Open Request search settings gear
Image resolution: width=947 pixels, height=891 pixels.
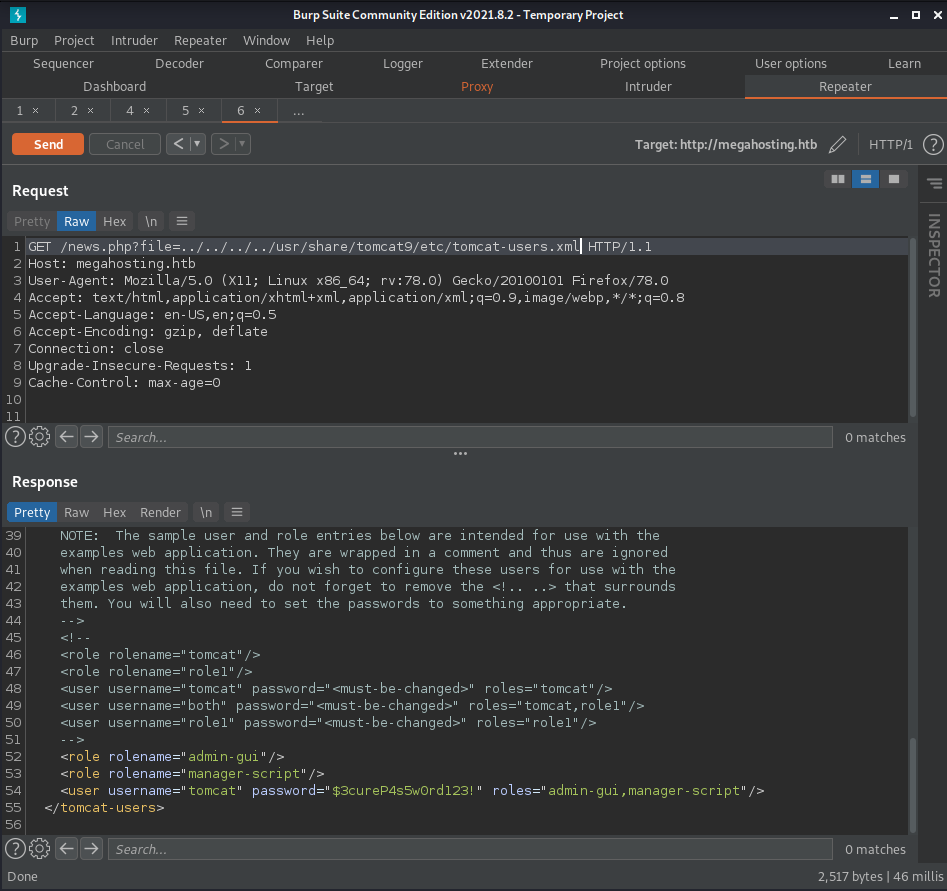40,437
